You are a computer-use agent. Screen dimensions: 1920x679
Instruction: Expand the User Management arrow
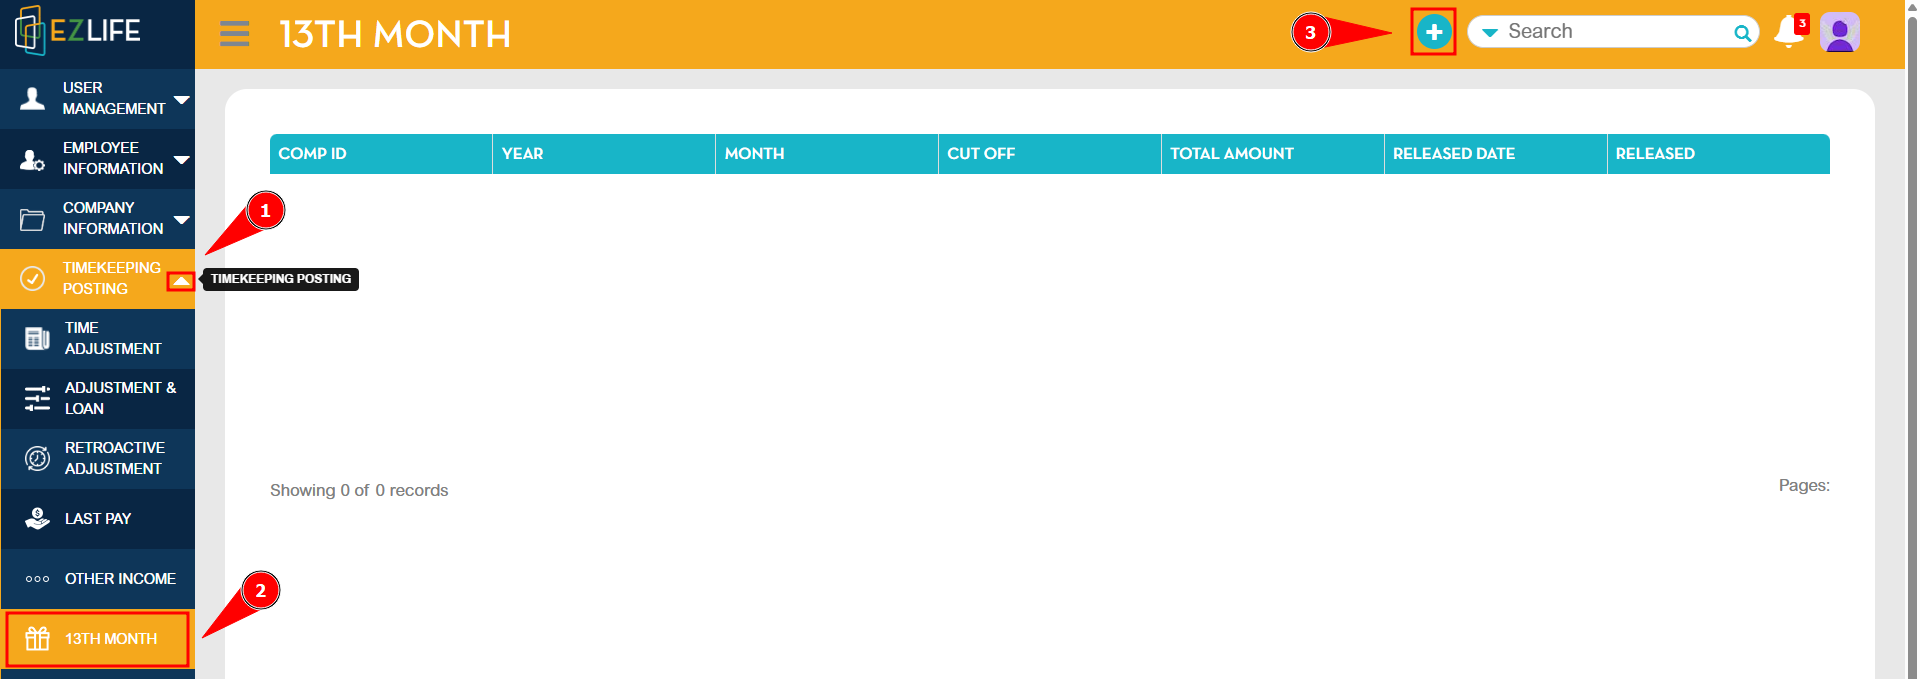[x=181, y=99]
